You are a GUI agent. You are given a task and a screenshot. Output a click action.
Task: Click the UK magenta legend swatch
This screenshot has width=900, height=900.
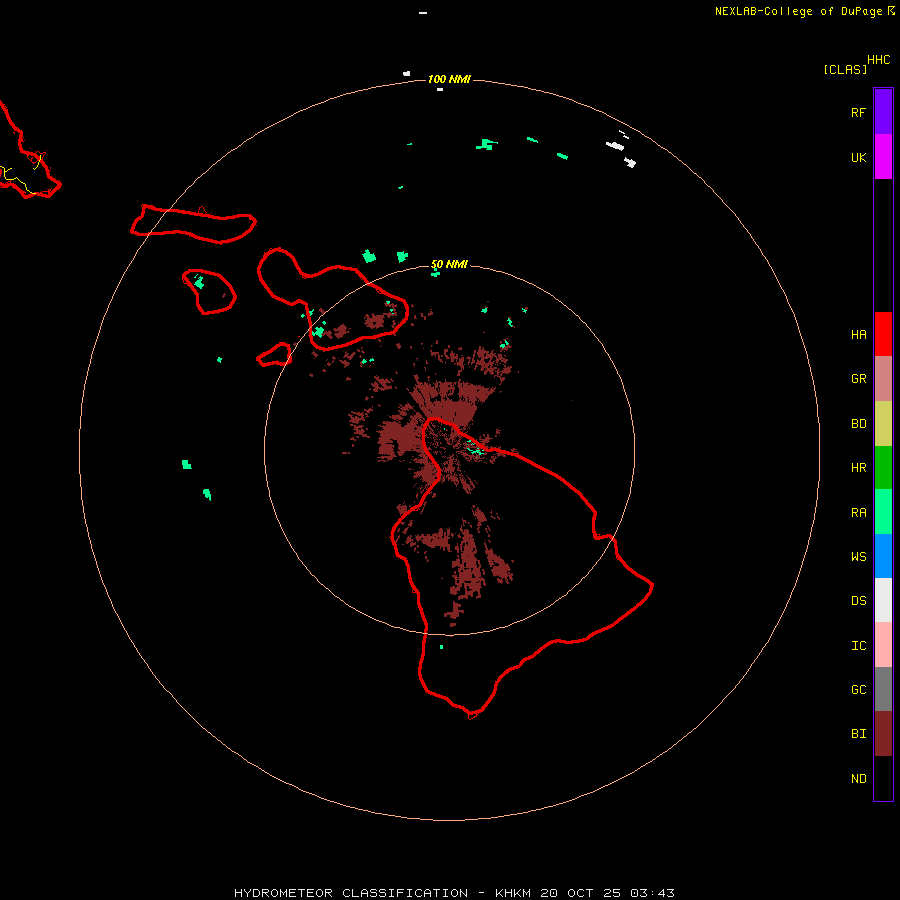point(883,157)
